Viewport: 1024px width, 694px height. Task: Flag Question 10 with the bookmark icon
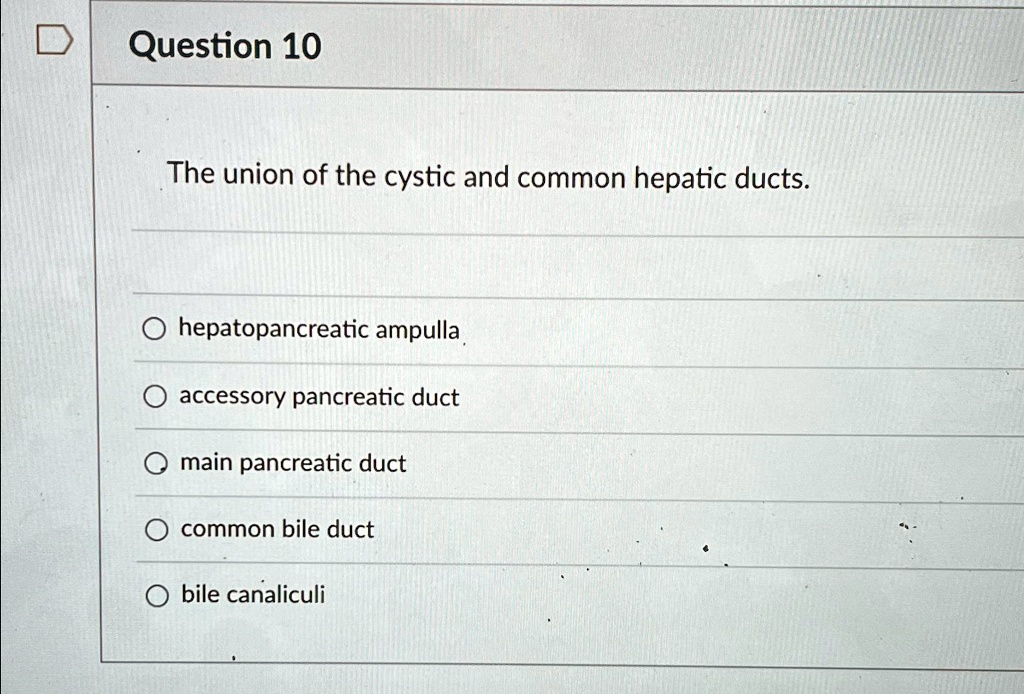point(54,43)
